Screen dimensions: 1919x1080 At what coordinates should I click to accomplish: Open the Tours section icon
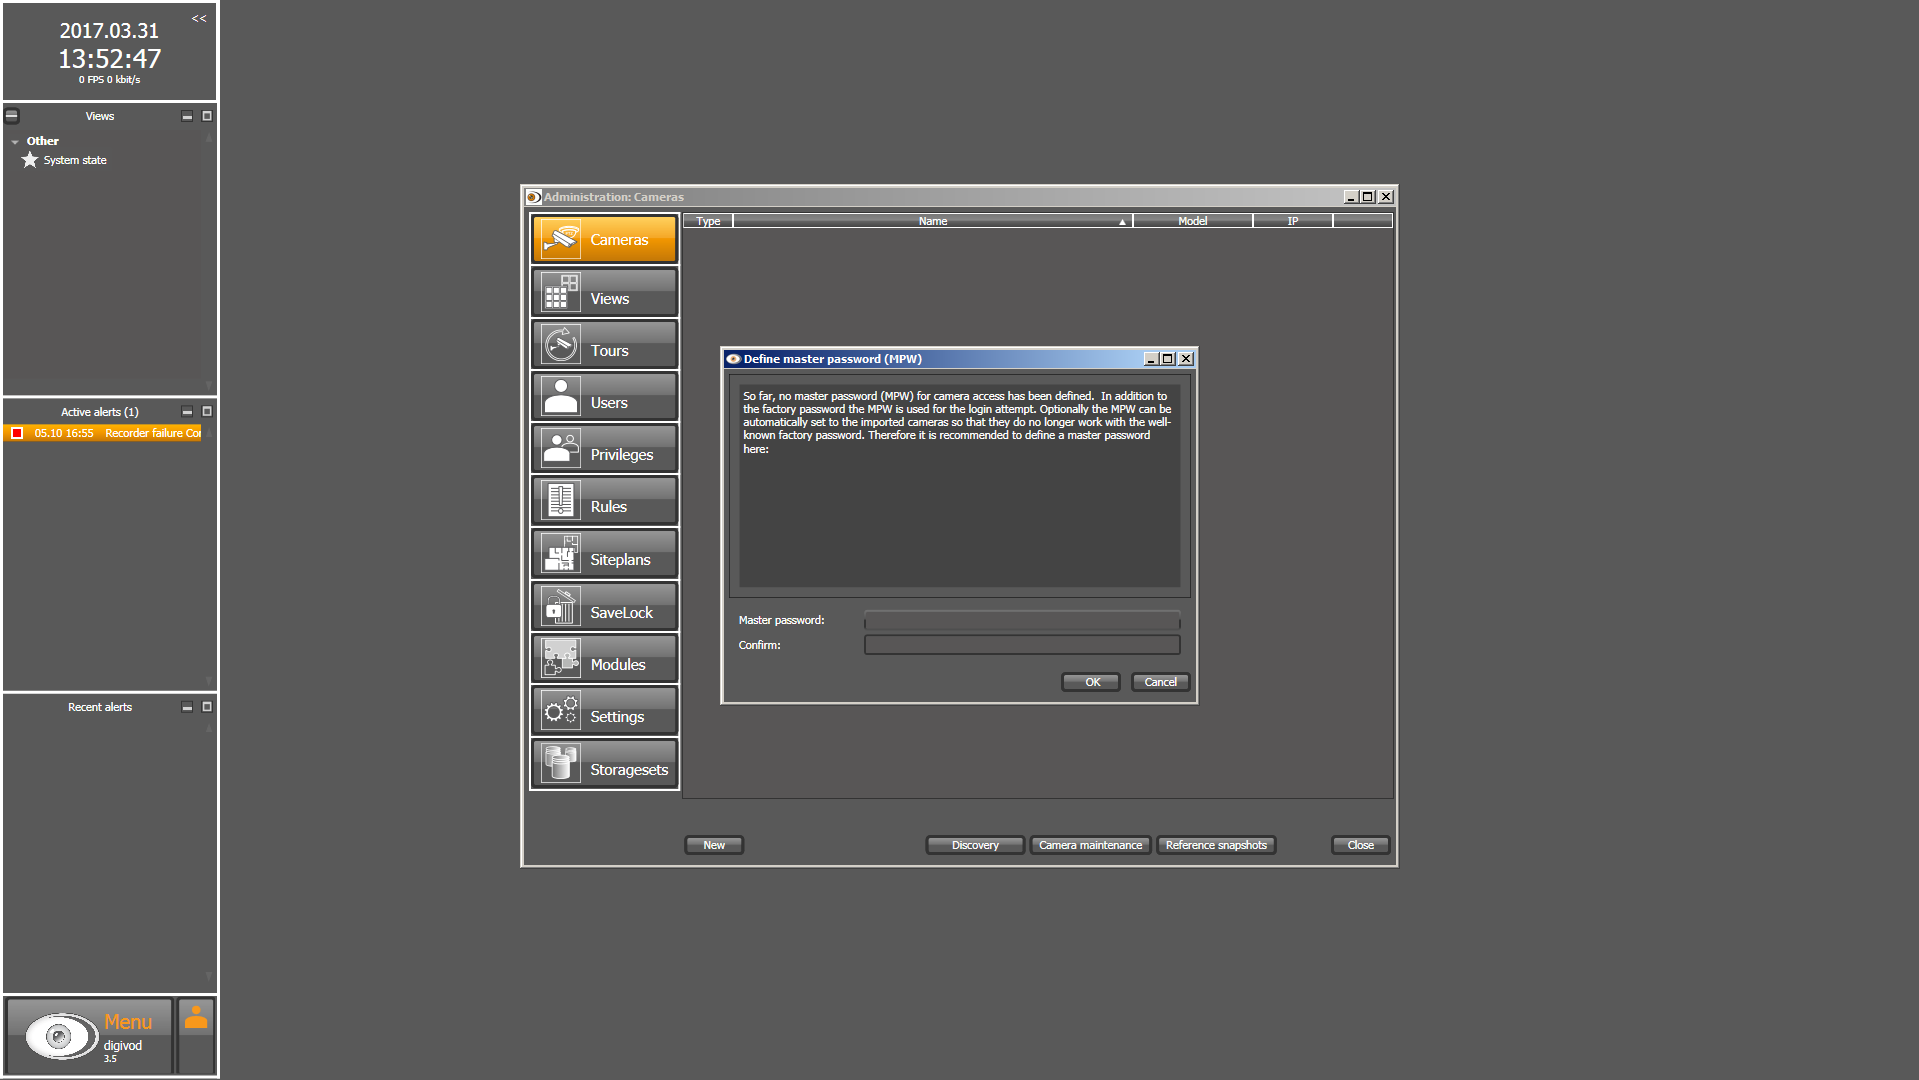(x=560, y=346)
